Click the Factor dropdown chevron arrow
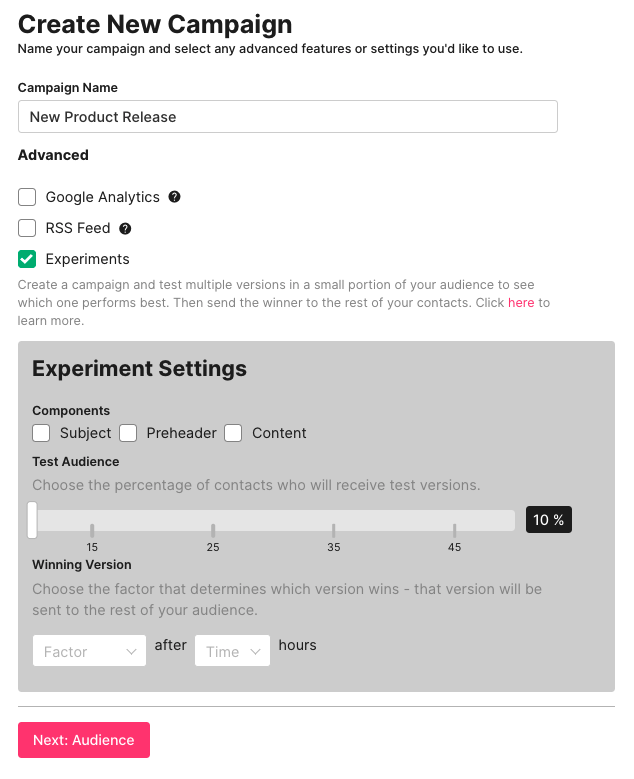This screenshot has height=779, width=634. point(131,652)
